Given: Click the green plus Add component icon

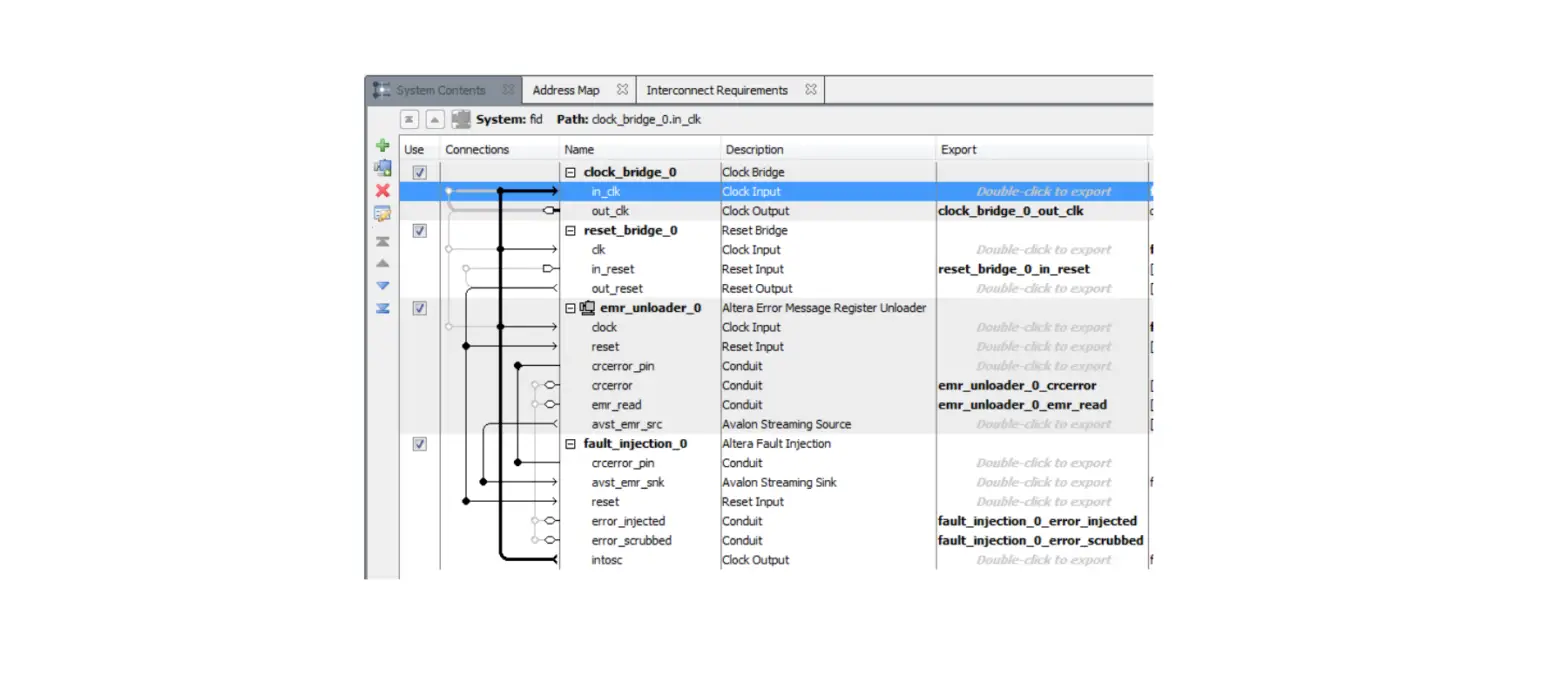Looking at the screenshot, I should pos(382,146).
